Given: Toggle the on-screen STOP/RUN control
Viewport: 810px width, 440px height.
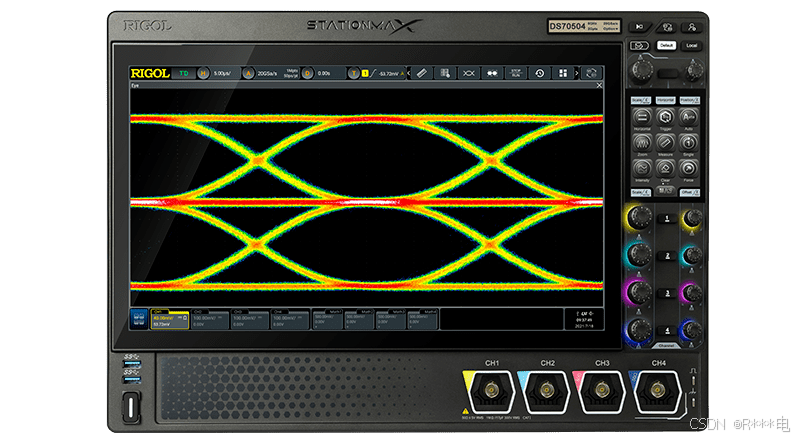Looking at the screenshot, I should click(516, 73).
